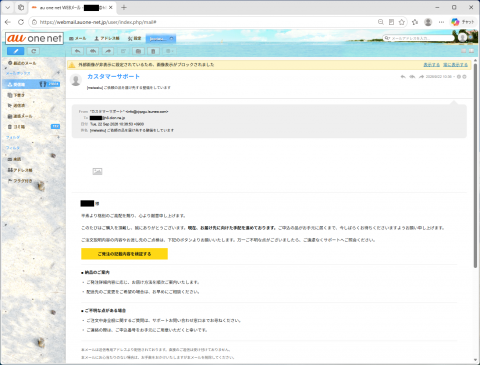Click the browser profile avatar icon

[x=428, y=22]
